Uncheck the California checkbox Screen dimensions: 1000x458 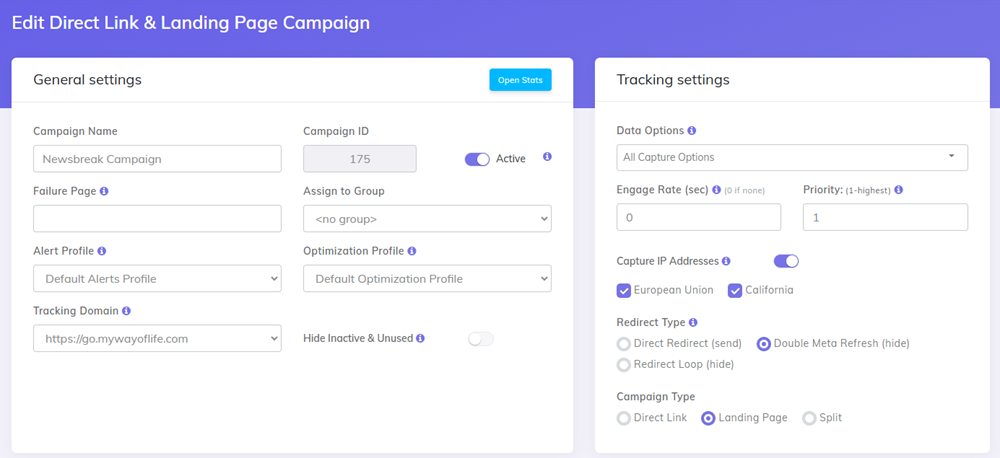(735, 290)
